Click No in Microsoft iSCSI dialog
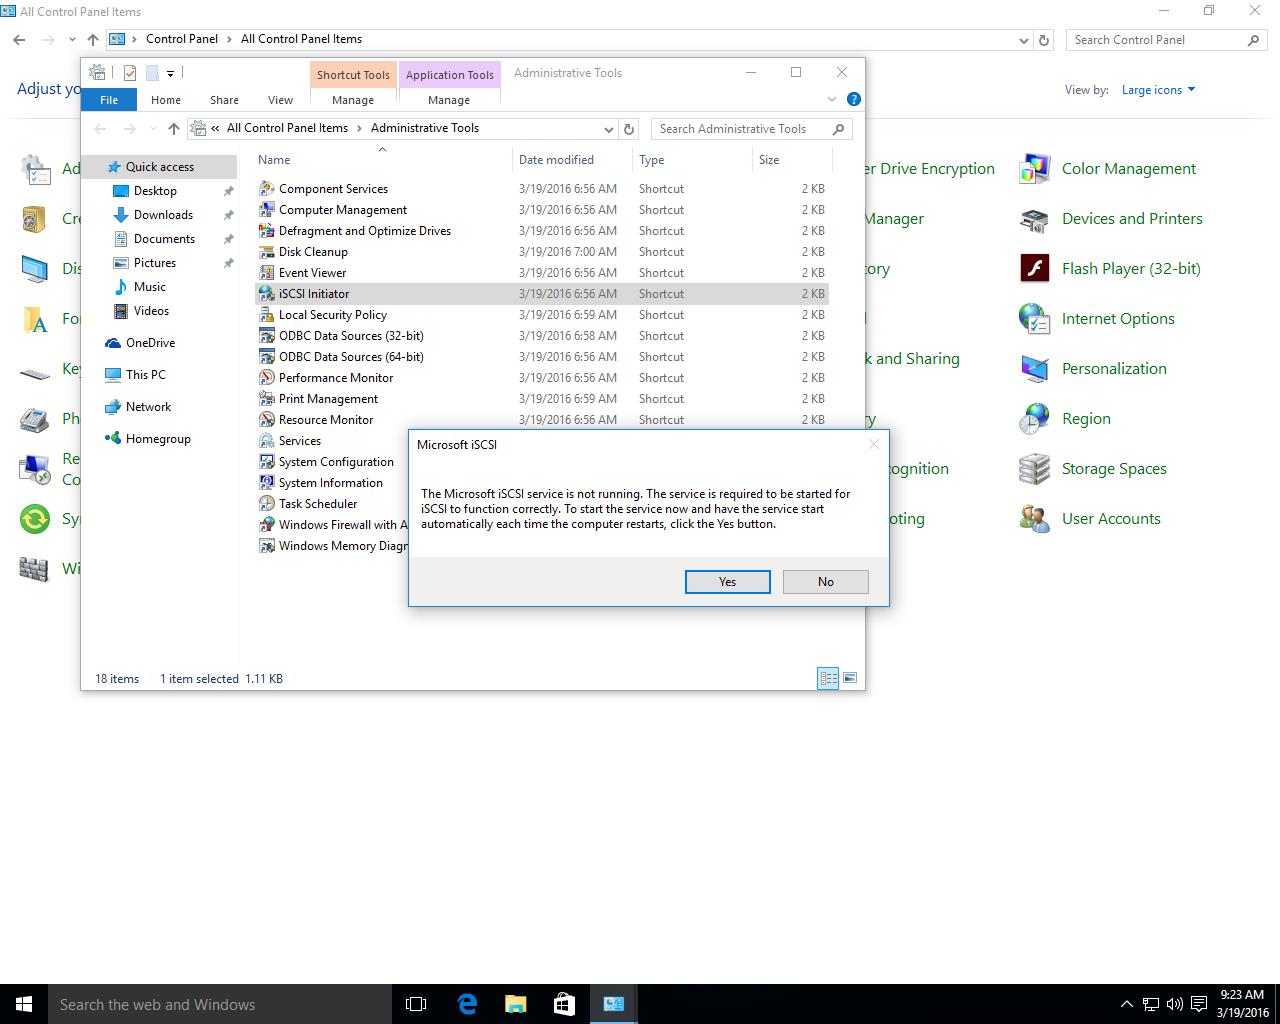 coord(826,582)
